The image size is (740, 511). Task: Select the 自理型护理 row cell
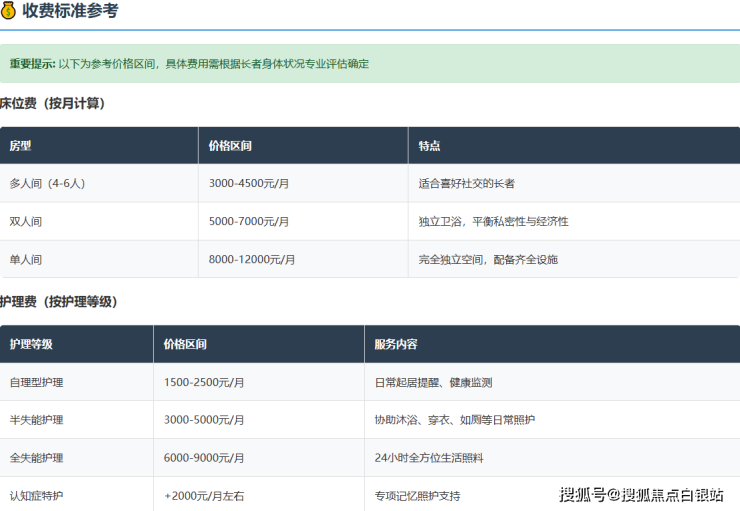tap(76, 382)
